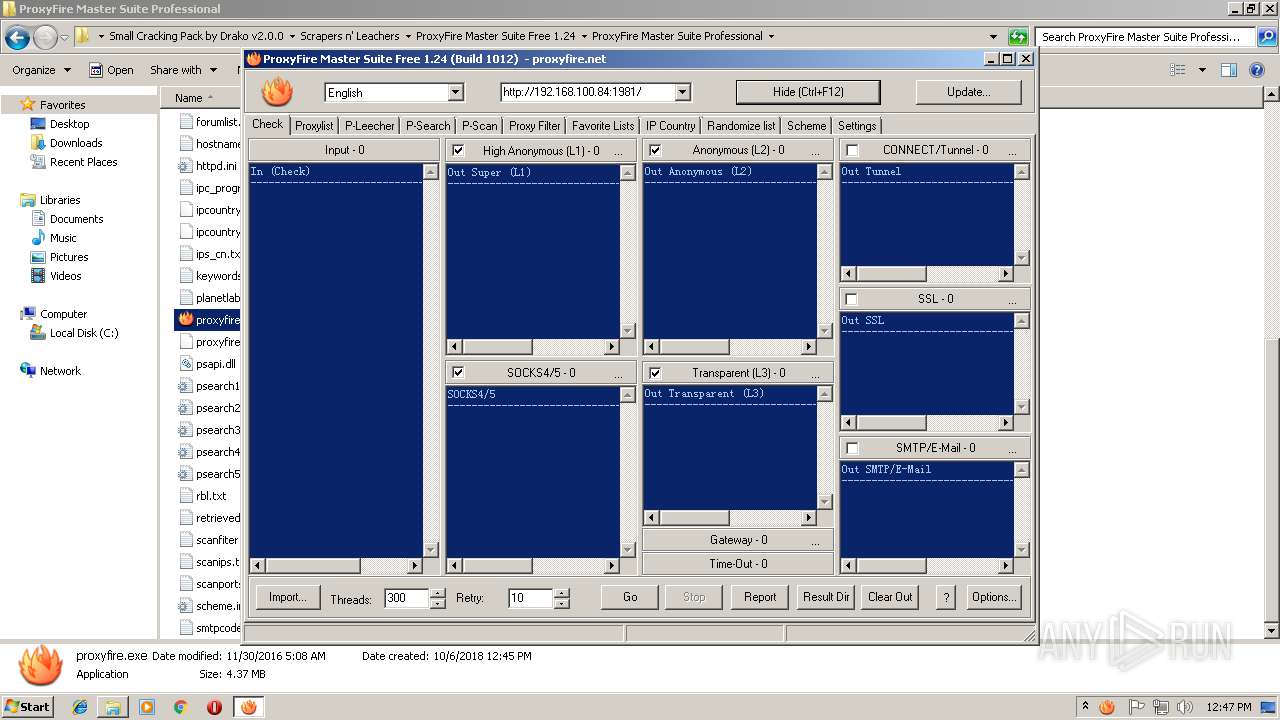The height and width of the screenshot is (720, 1280).
Task: Click ProxyFire flame icon in system tray
Action: click(1107, 707)
